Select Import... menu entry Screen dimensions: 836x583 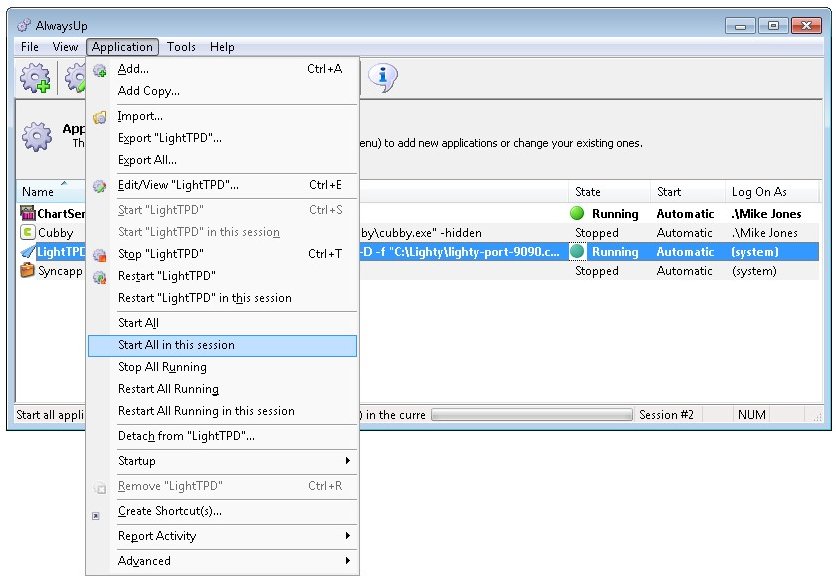(x=222, y=116)
